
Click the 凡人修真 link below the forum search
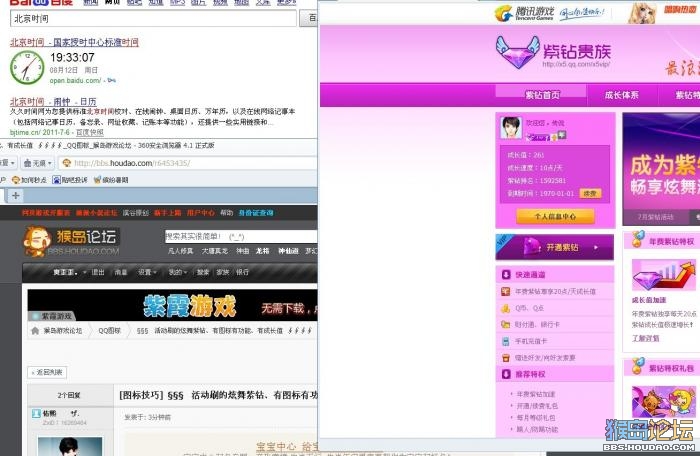pyautogui.click(x=180, y=251)
